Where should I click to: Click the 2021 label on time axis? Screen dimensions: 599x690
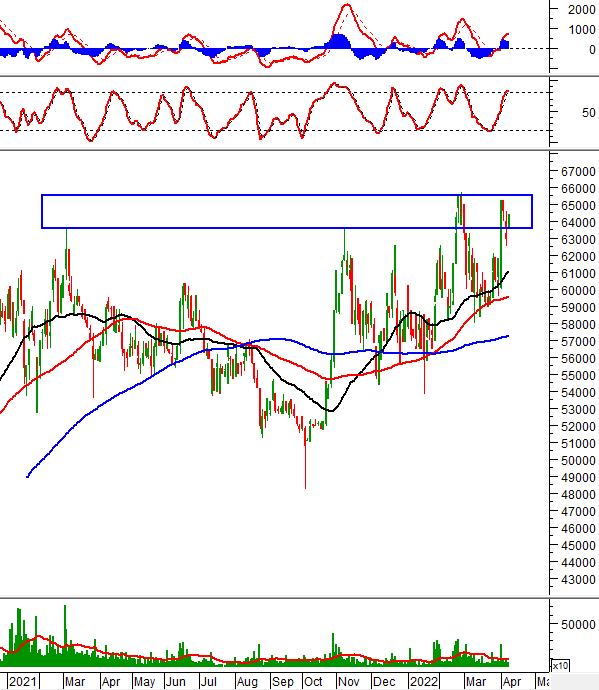click(x=23, y=682)
